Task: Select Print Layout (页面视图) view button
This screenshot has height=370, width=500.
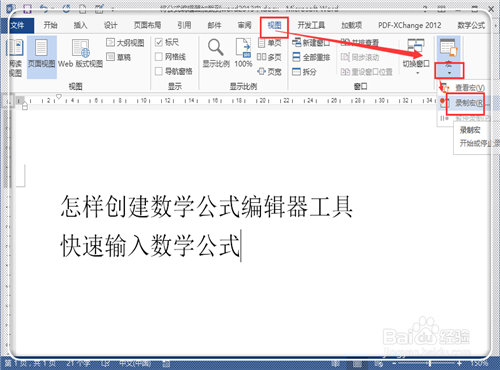Action: 41,57
